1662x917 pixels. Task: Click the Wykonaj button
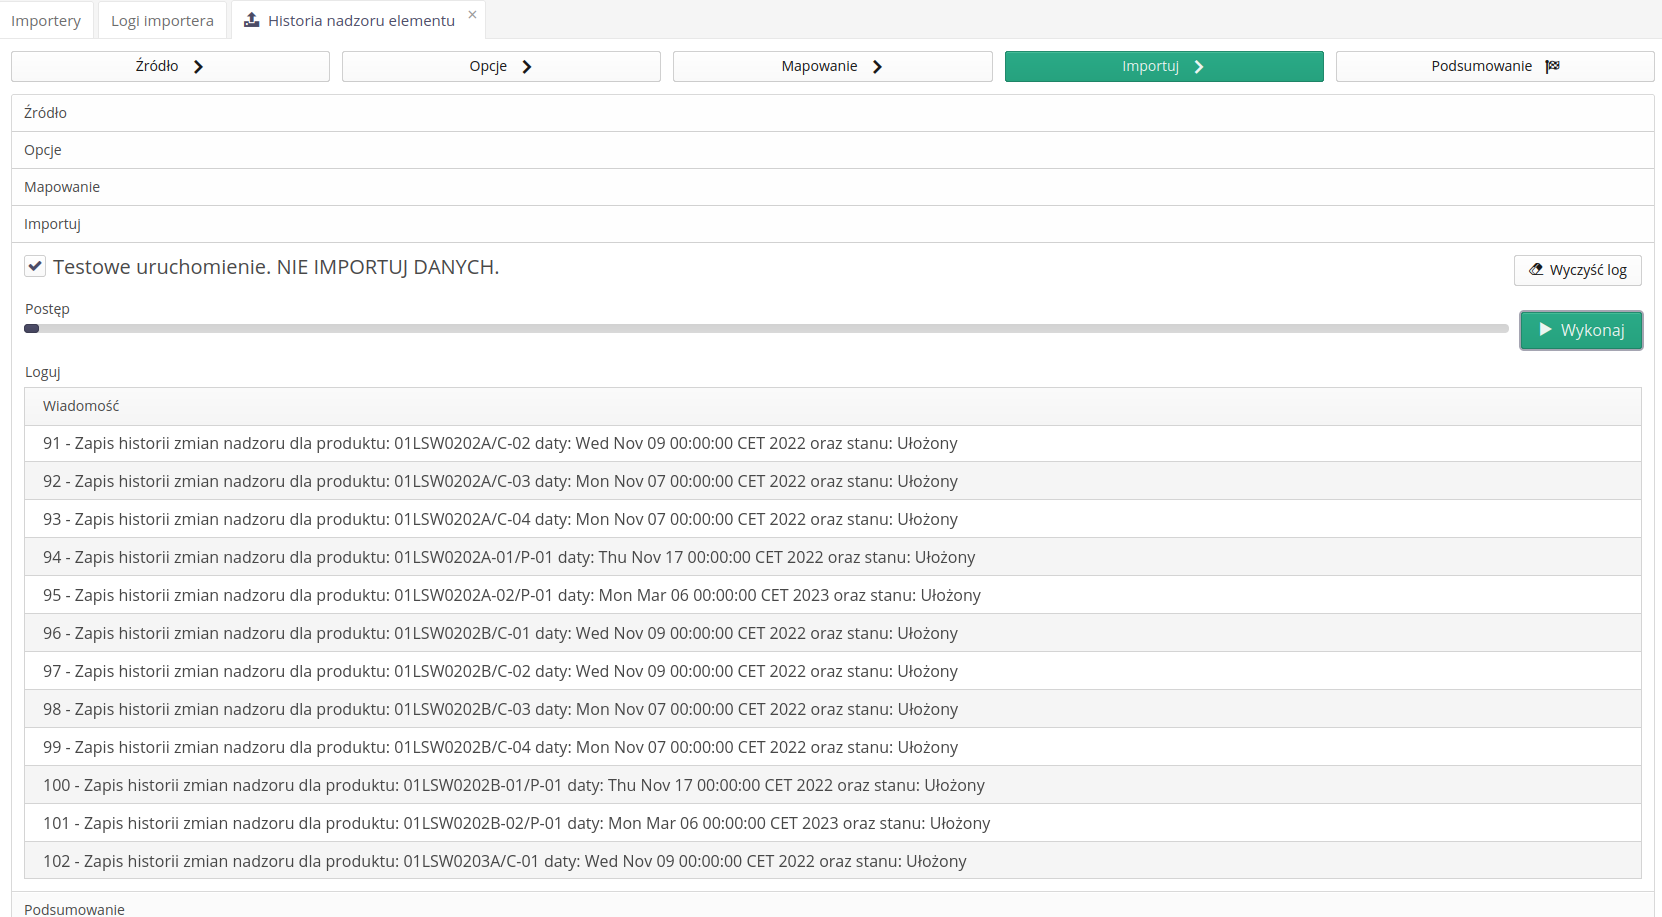click(1581, 329)
